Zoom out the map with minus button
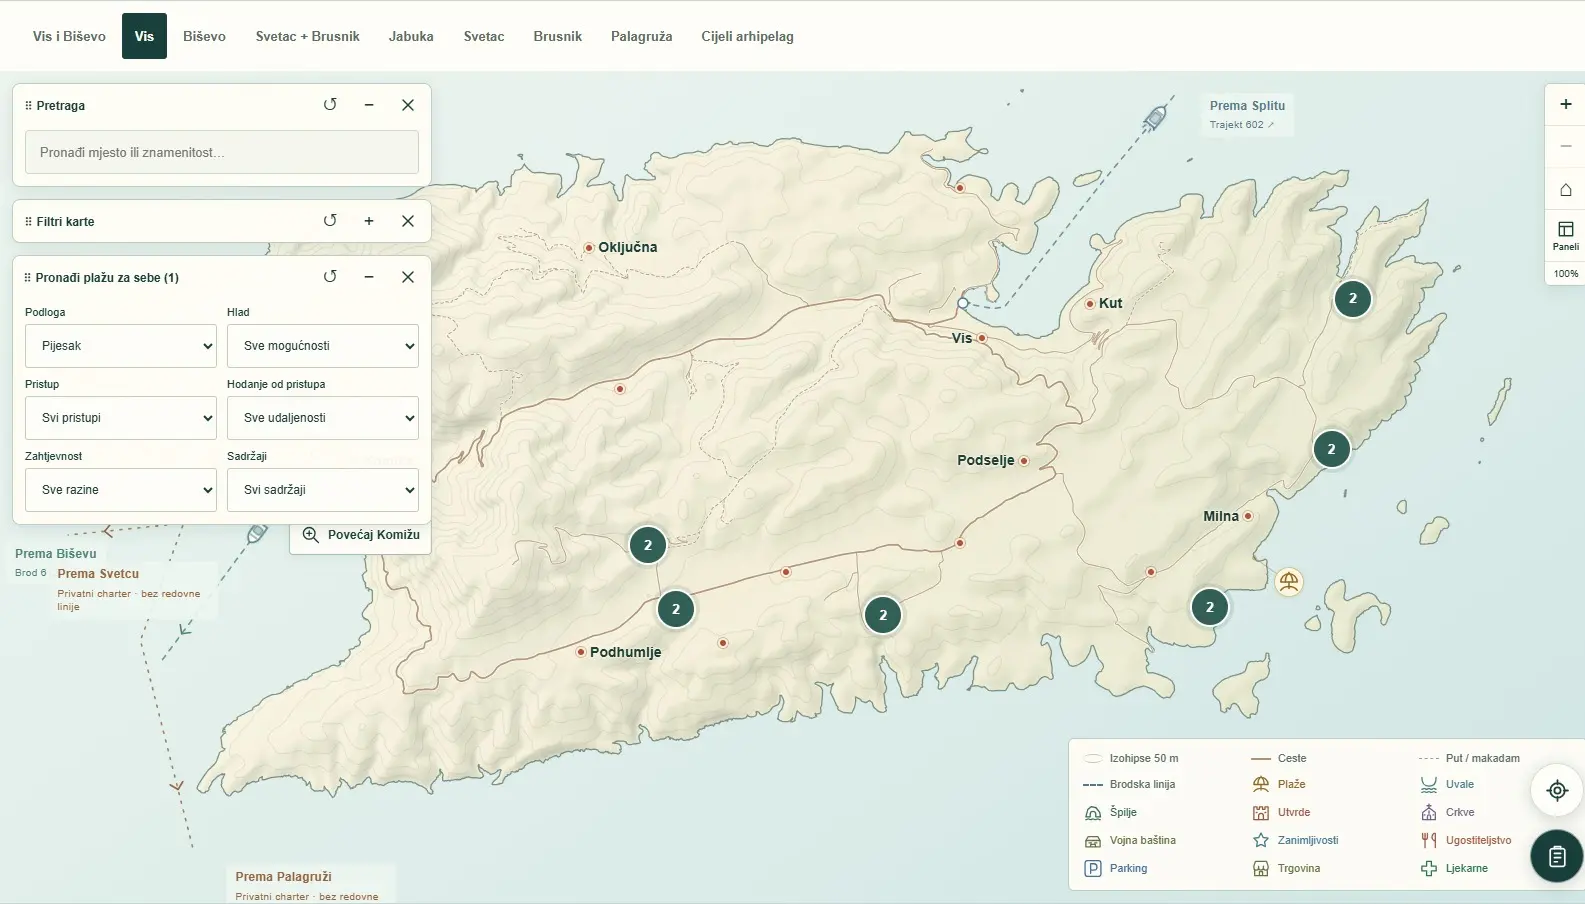 coord(1566,146)
